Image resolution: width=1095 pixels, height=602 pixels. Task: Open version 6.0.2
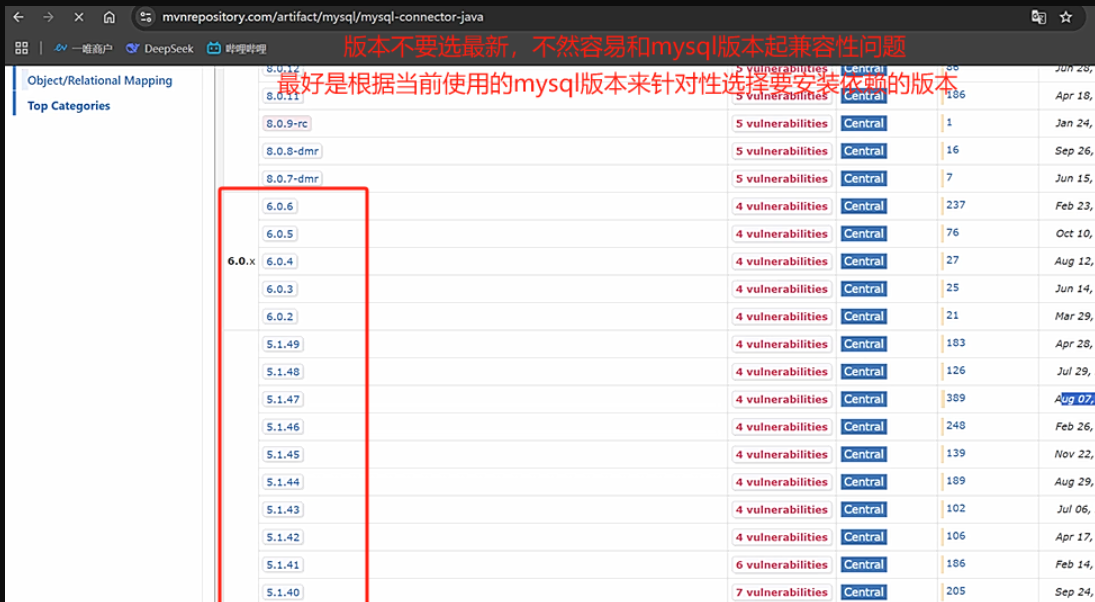tap(279, 316)
